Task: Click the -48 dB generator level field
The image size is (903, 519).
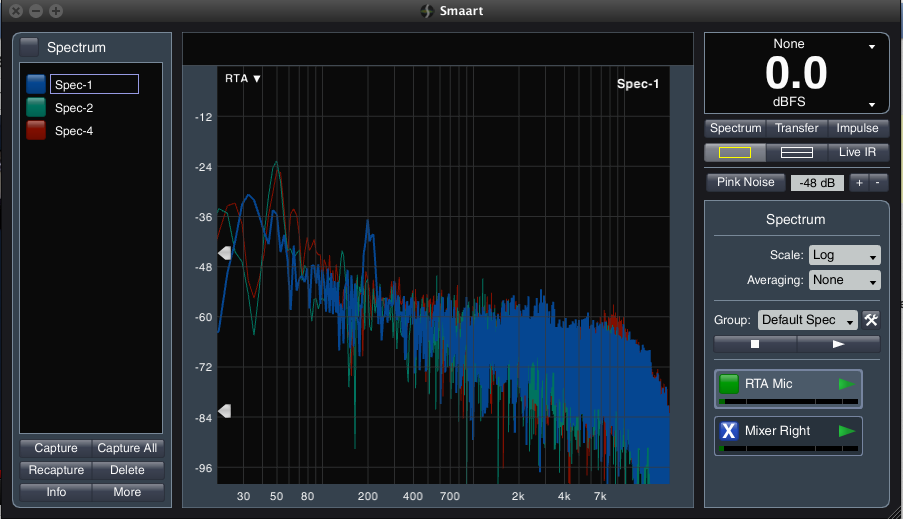Action: pos(817,183)
